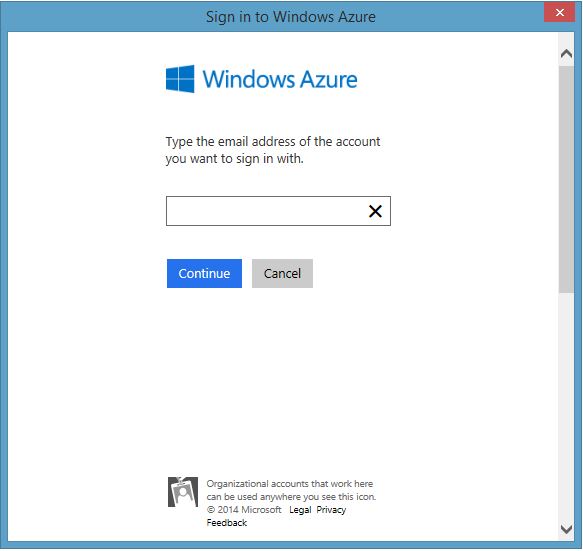583x551 pixels.
Task: Click the Cancel button
Action: [x=282, y=273]
